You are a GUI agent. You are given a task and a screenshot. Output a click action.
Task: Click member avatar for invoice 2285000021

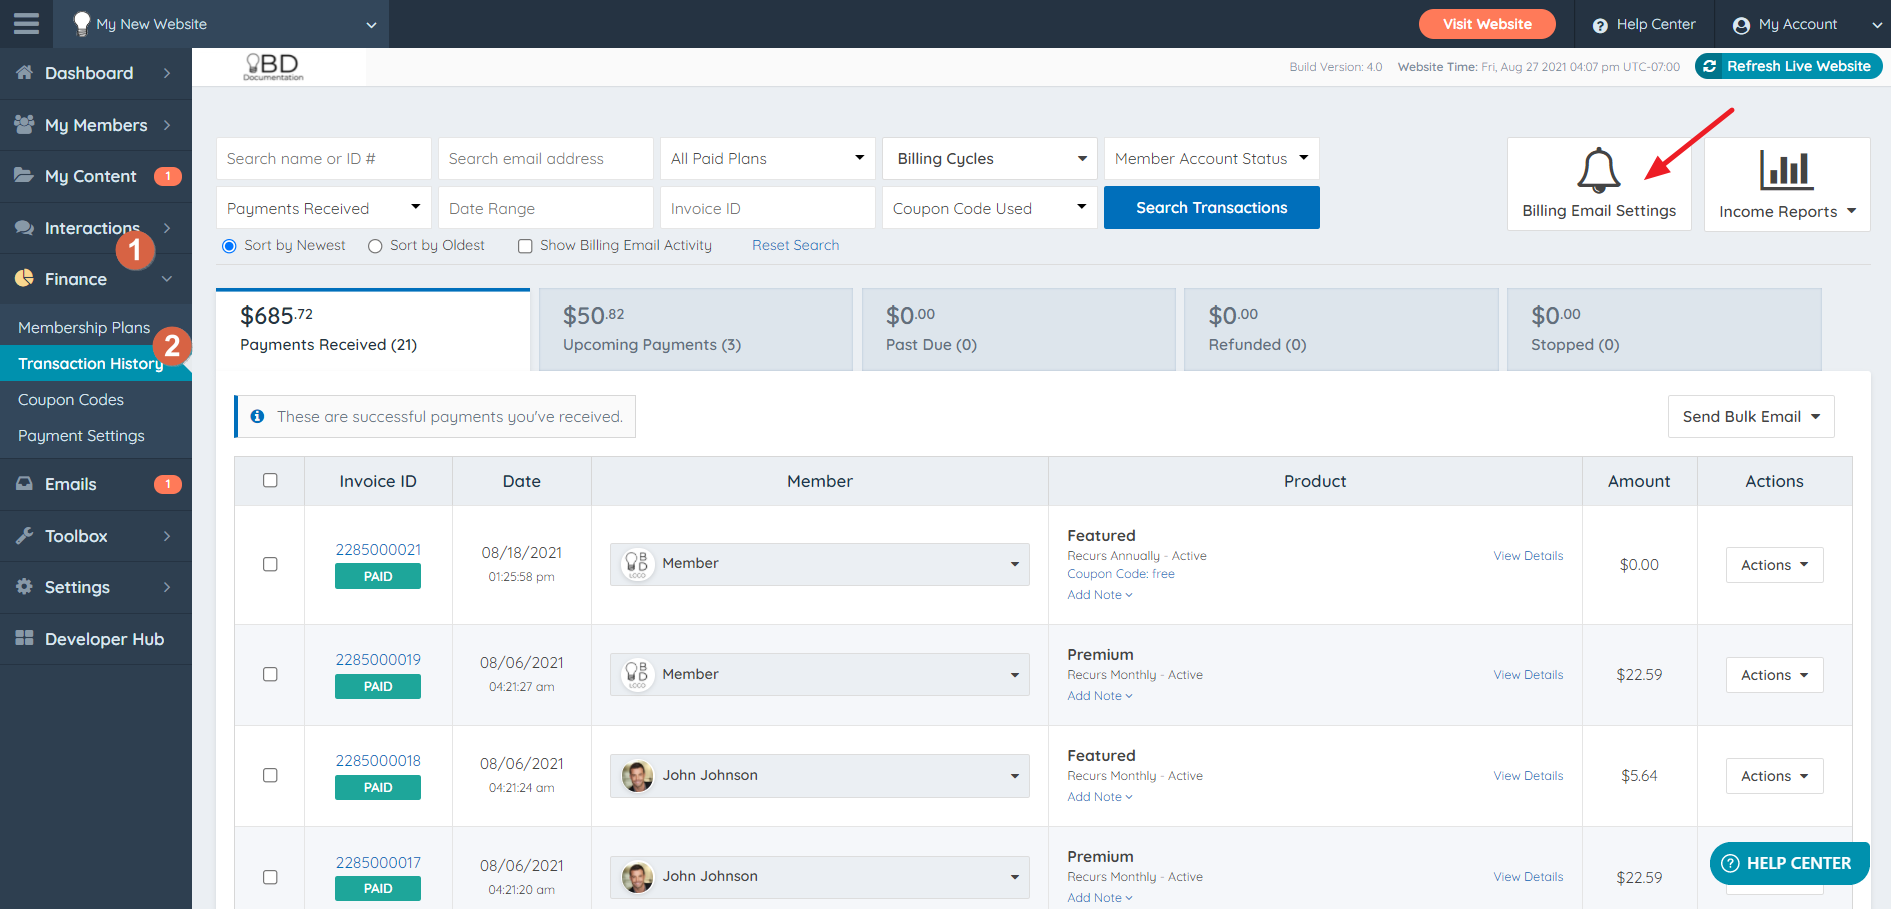[638, 564]
